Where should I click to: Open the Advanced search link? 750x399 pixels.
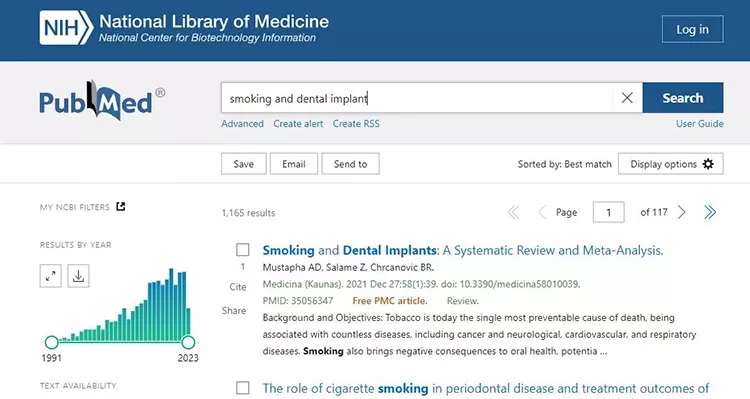click(x=243, y=123)
